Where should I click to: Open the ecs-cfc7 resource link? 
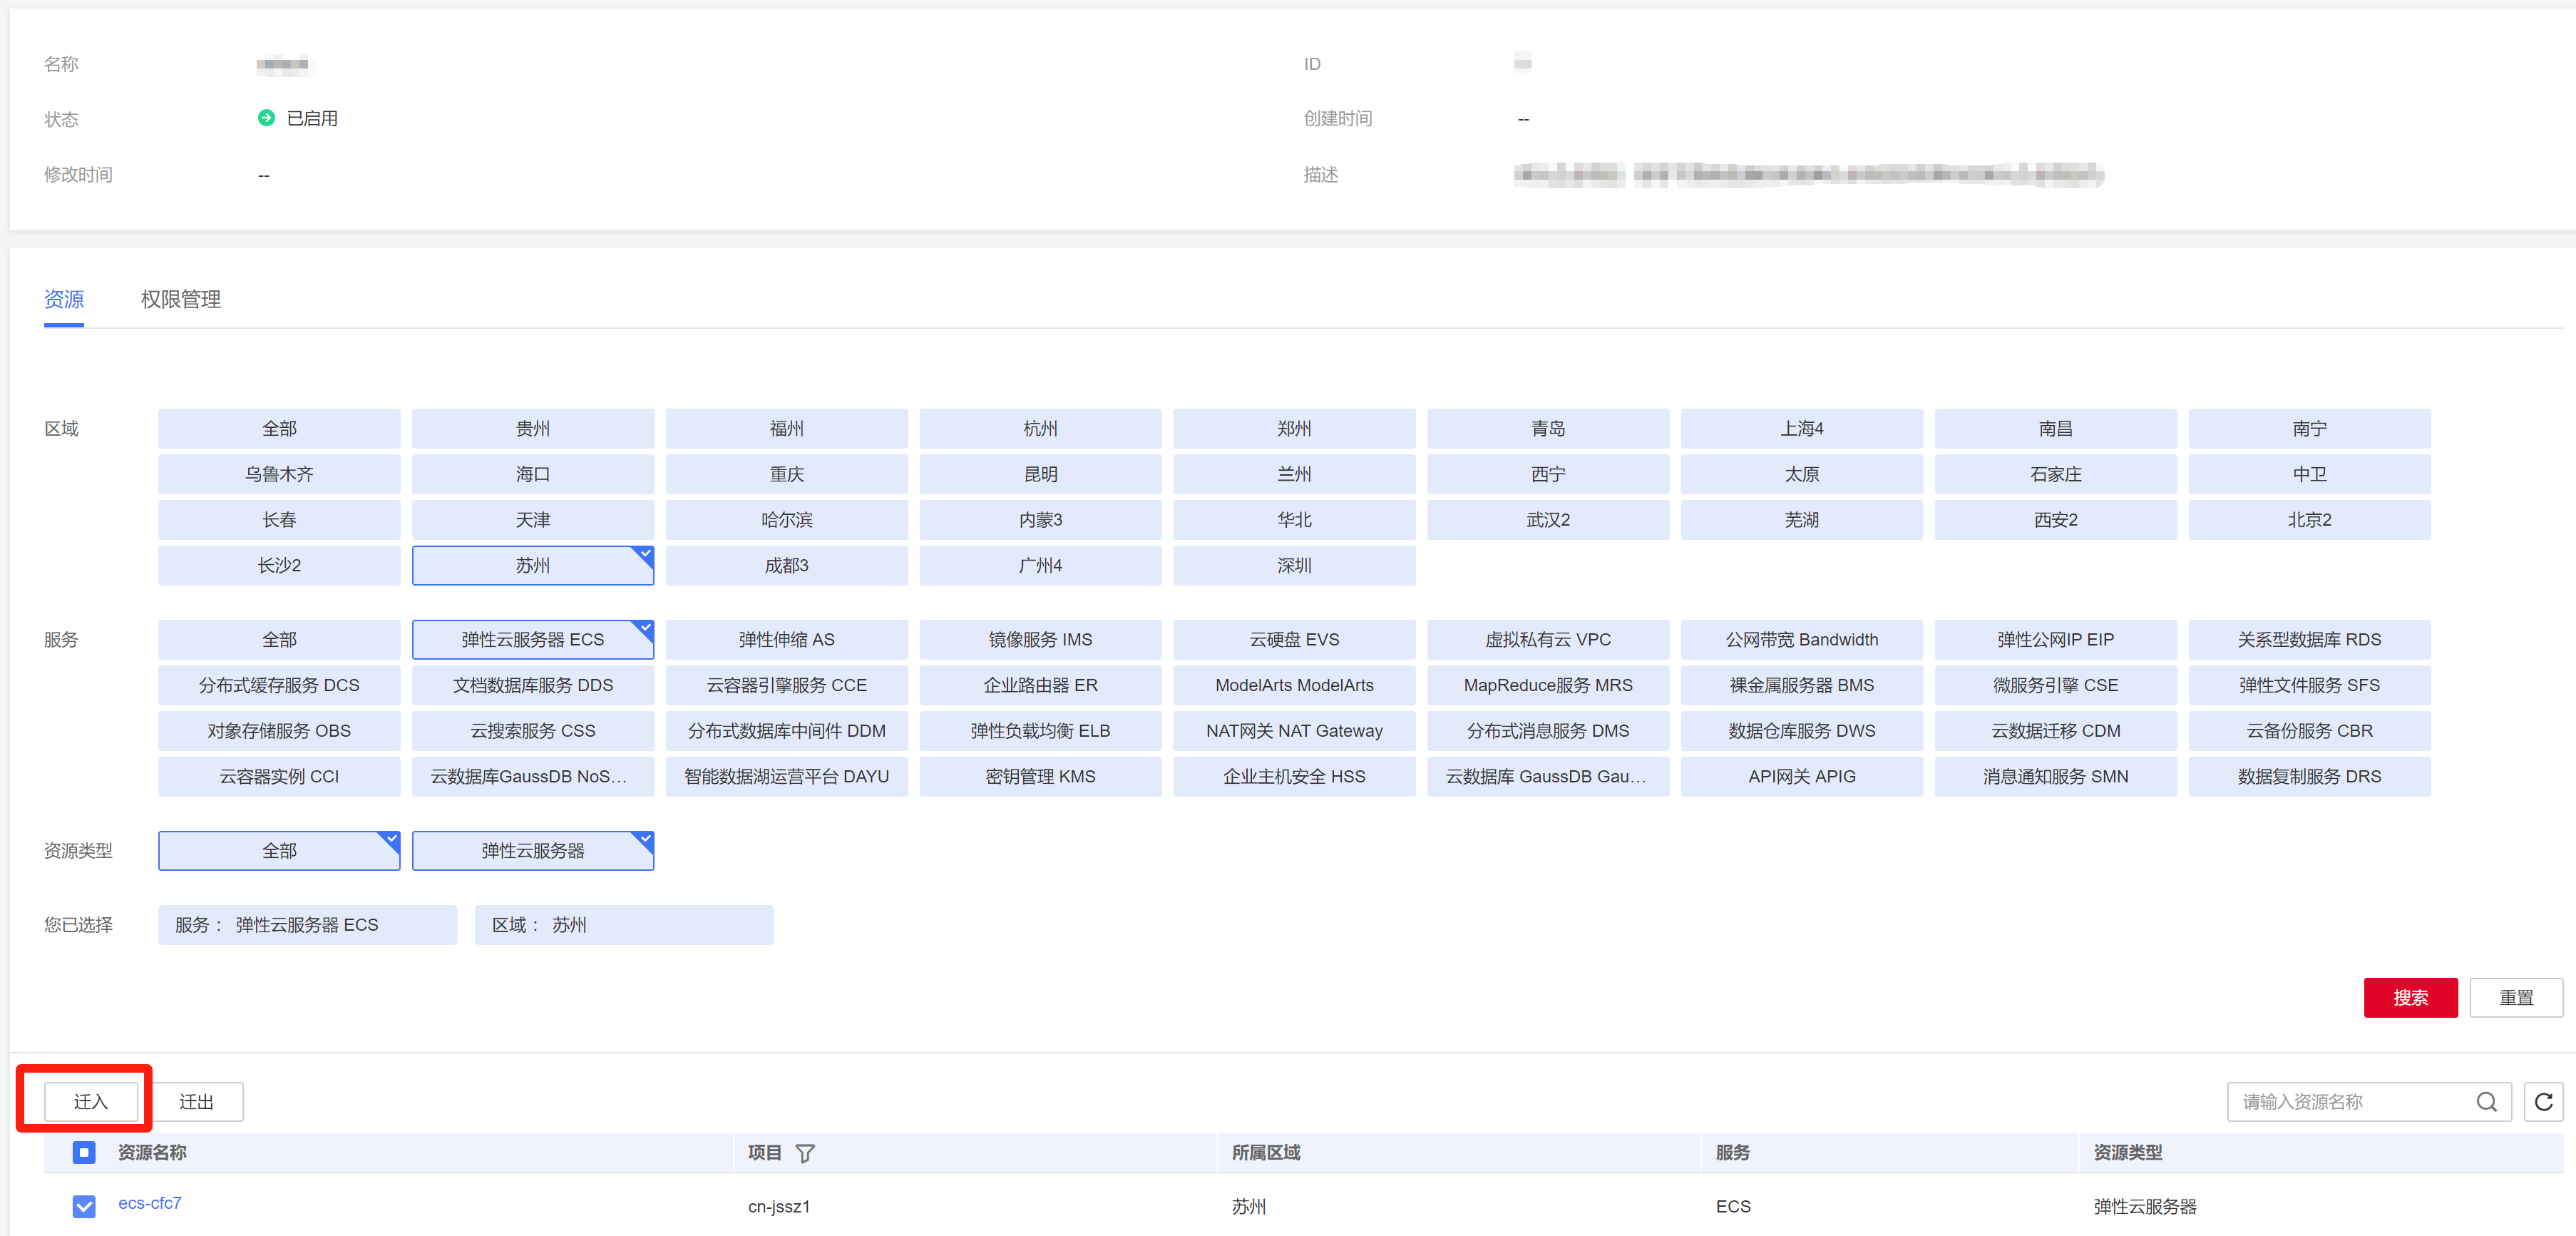[149, 1203]
